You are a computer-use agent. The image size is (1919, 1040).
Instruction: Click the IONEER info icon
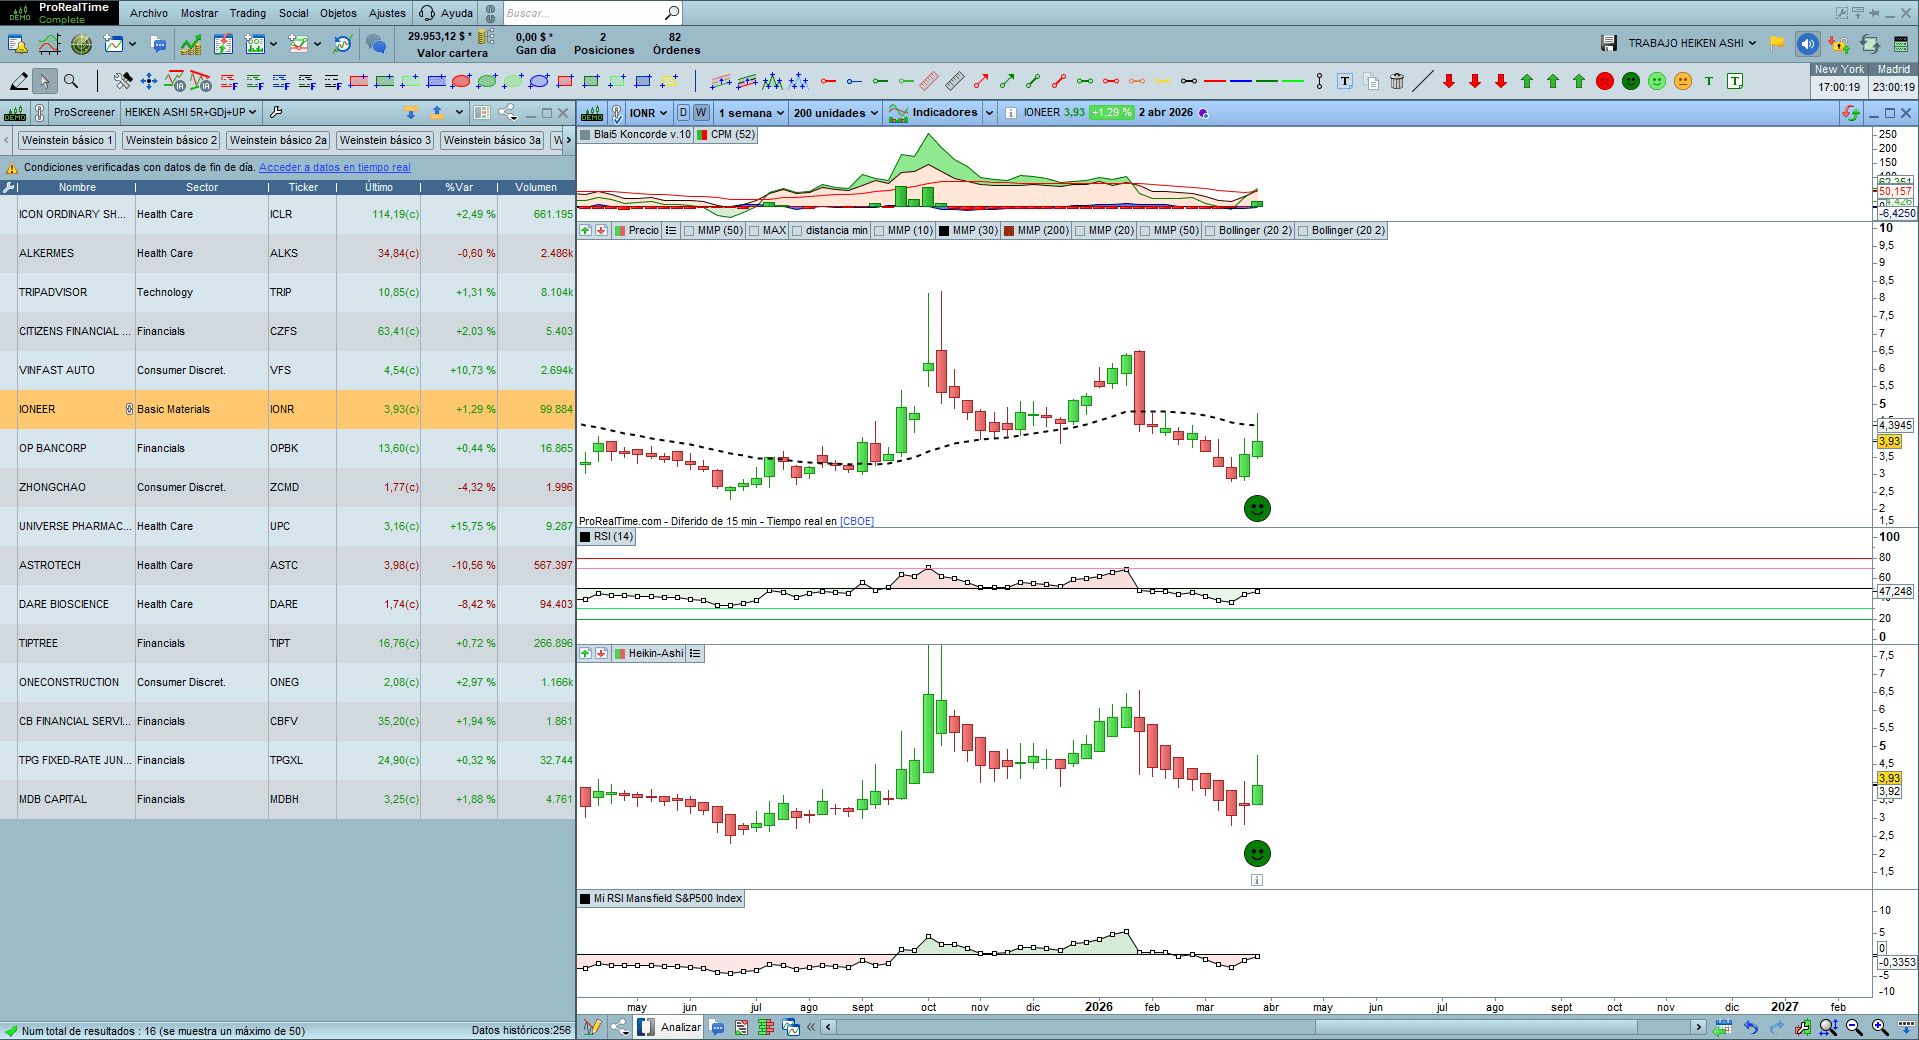[1011, 113]
